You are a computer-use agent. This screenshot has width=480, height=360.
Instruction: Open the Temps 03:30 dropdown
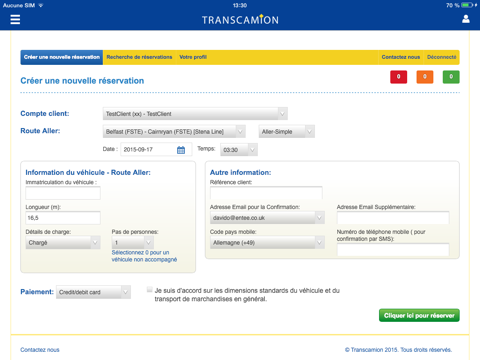239,150
